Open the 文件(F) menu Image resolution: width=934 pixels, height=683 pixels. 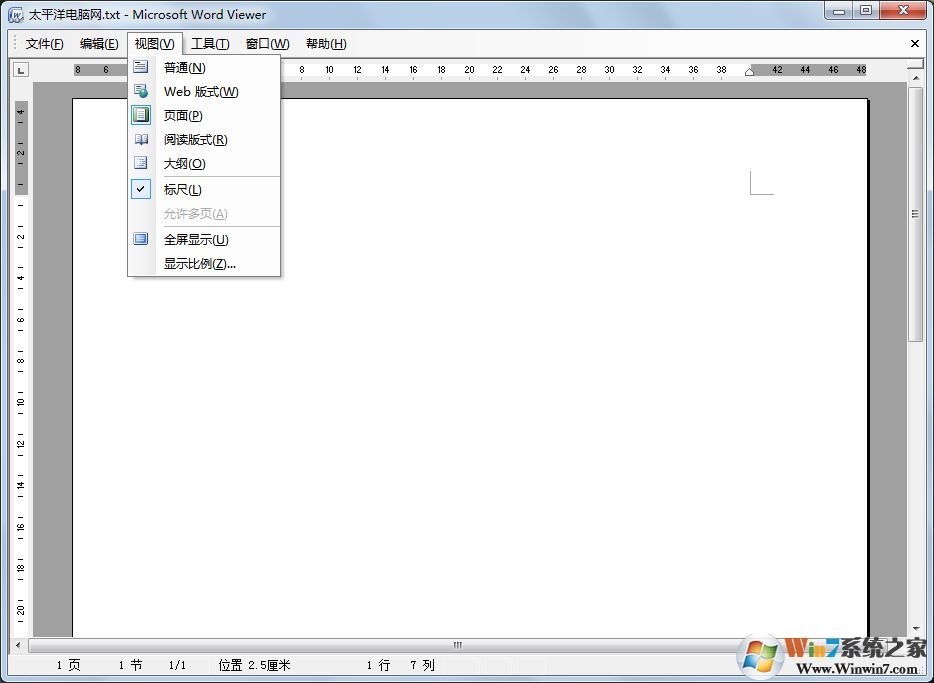pos(44,43)
